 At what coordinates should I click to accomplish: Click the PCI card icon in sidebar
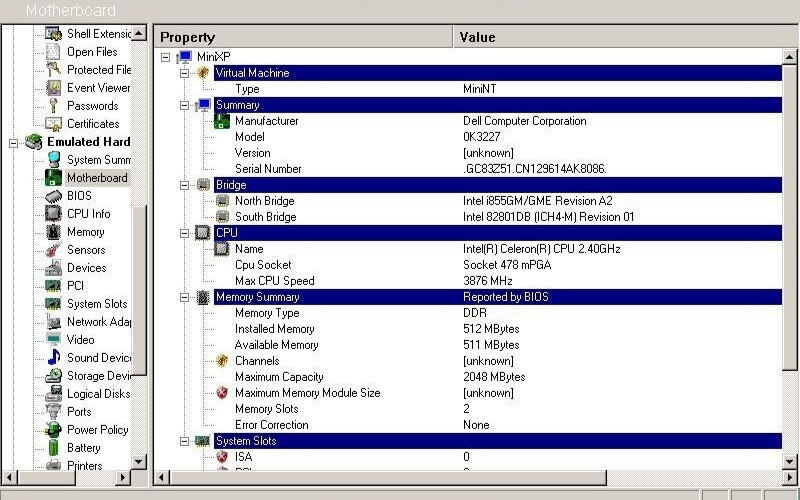click(53, 286)
